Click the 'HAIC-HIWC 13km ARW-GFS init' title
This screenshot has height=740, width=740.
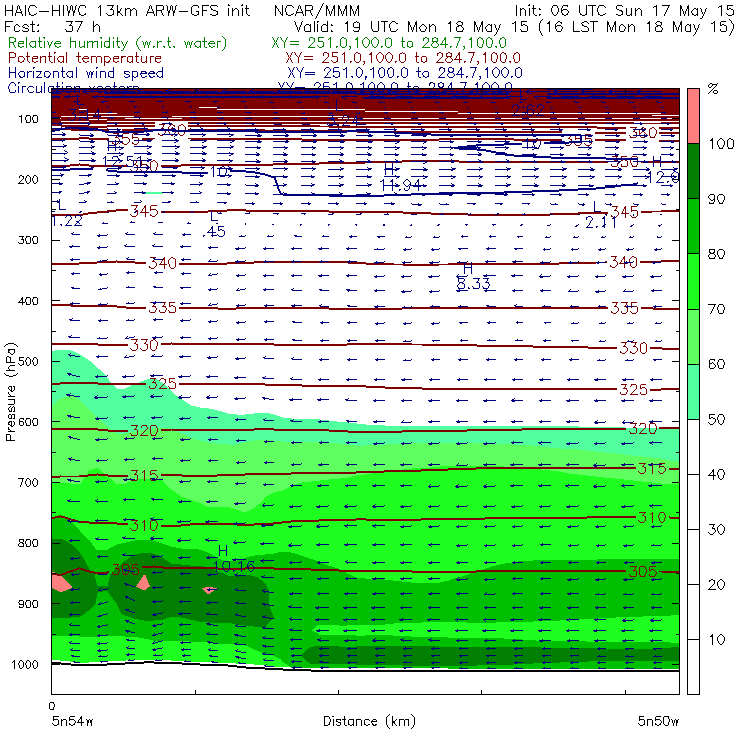127,10
